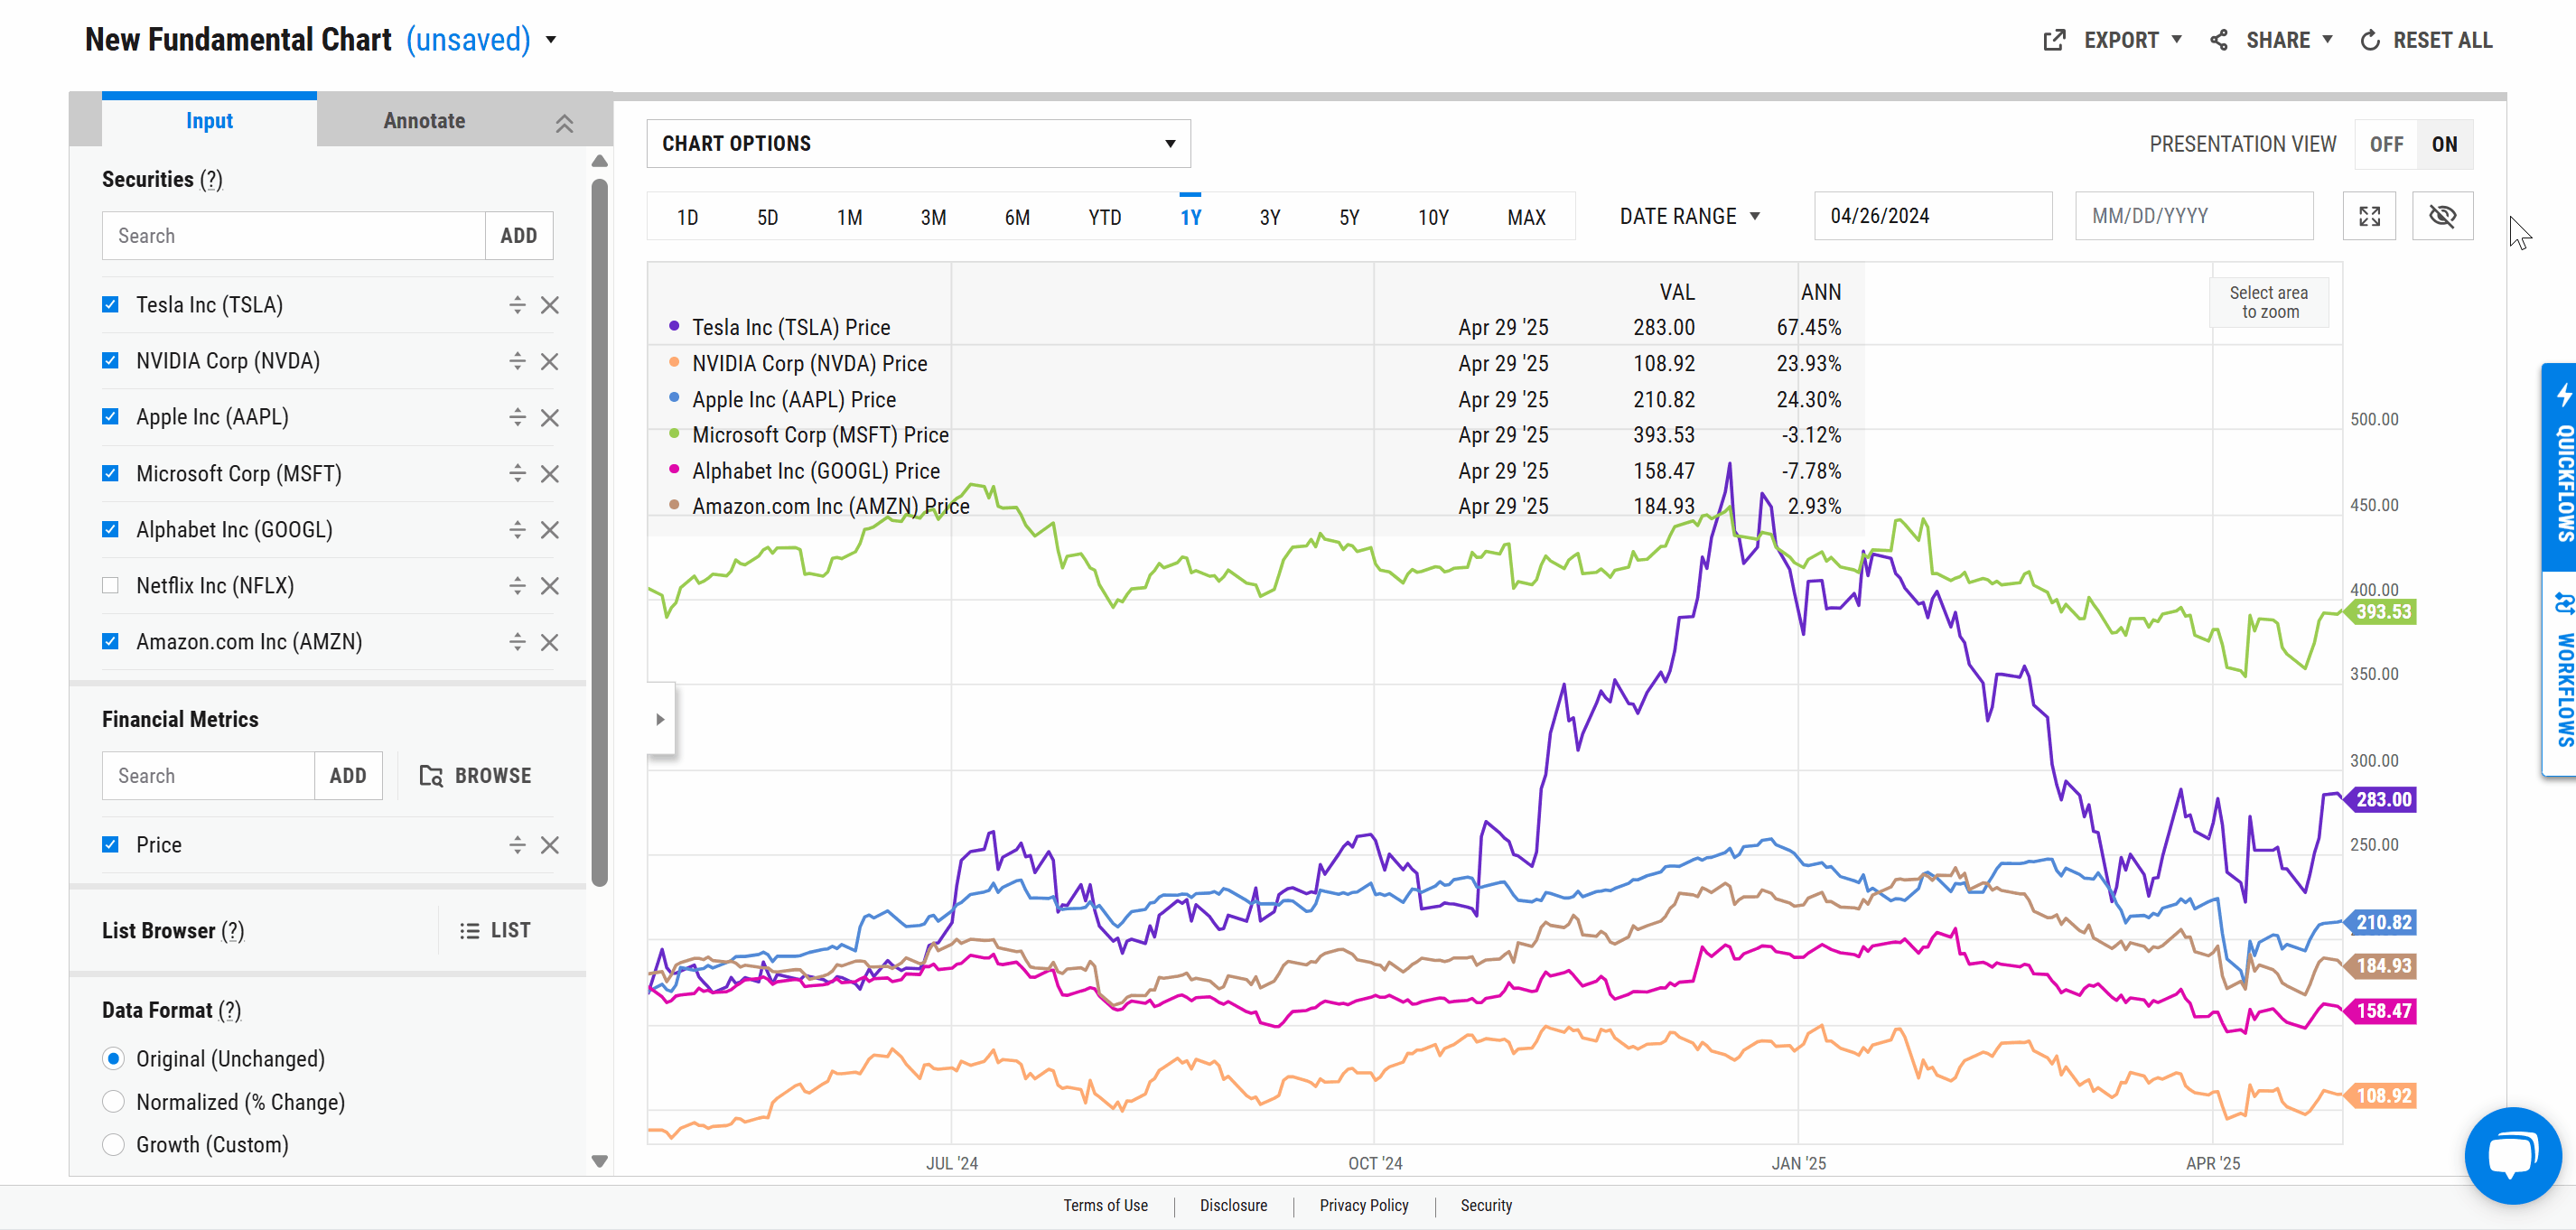Screen dimensions: 2576x1230
Task: Switch to the Input tab
Action: point(209,121)
